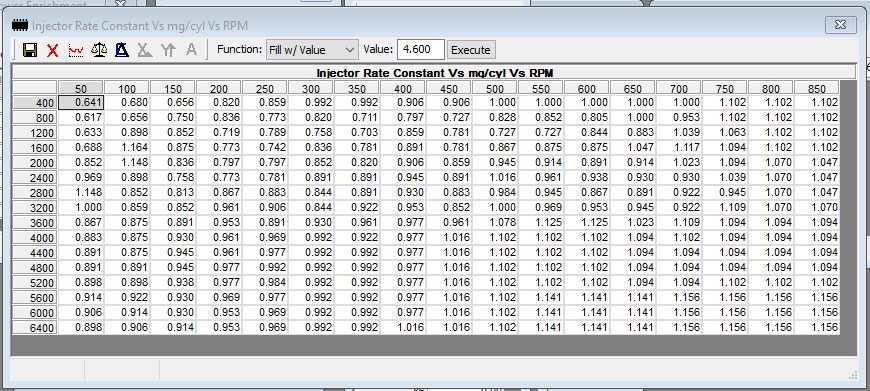Click the balance scales compare icon
Viewport: 870px width, 391px height.
[99, 50]
